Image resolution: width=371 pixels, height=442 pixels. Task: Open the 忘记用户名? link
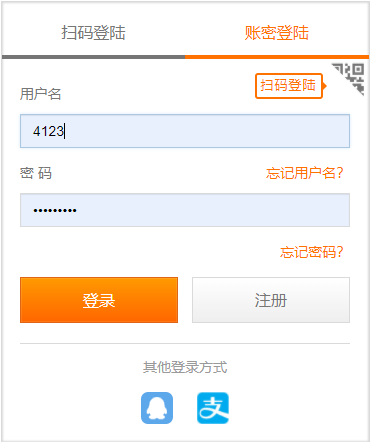click(304, 173)
